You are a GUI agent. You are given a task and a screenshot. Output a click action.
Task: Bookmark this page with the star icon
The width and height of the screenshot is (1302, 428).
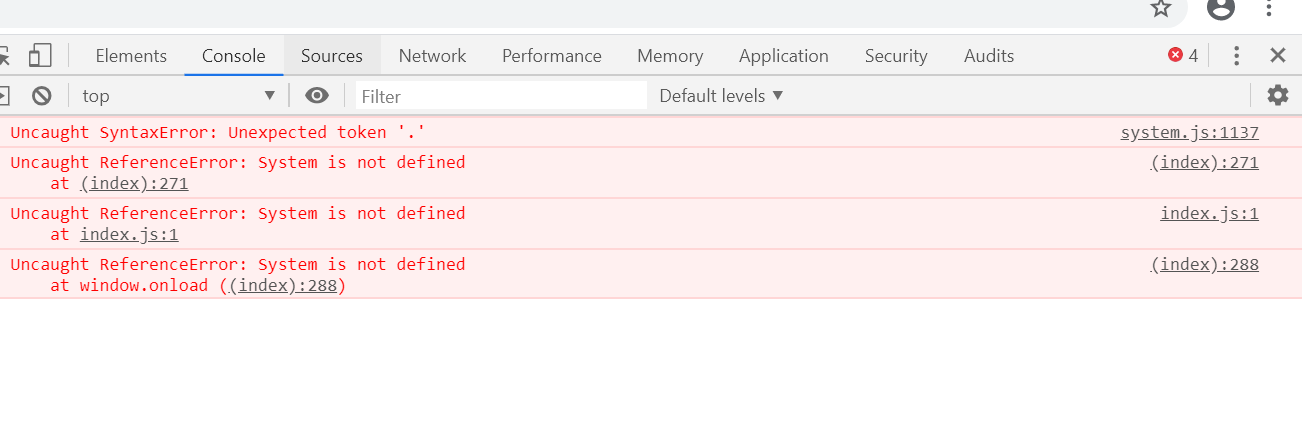(1160, 8)
